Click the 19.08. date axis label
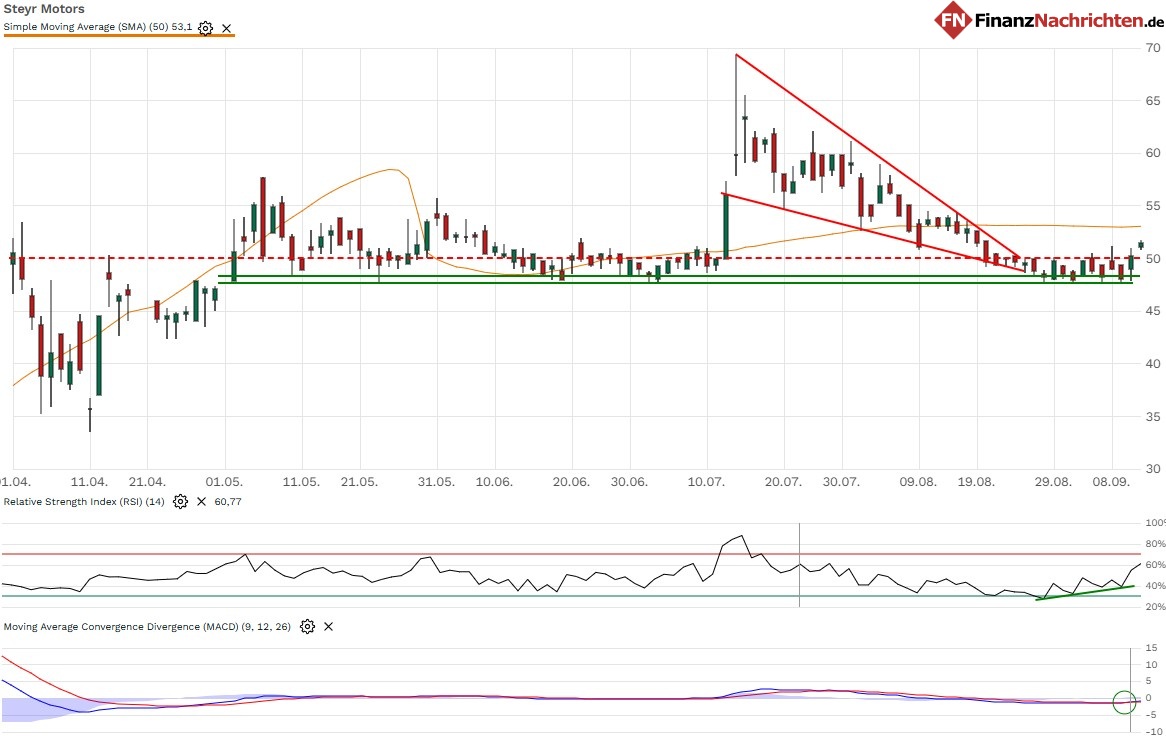This screenshot has height=737, width=1166. (976, 481)
